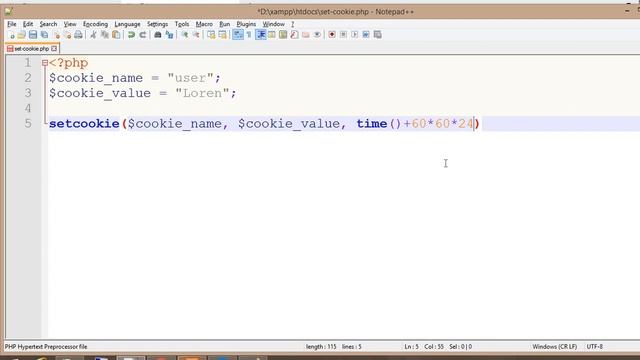
Task: Zoom in using the toolbar icon
Action: (x=184, y=35)
